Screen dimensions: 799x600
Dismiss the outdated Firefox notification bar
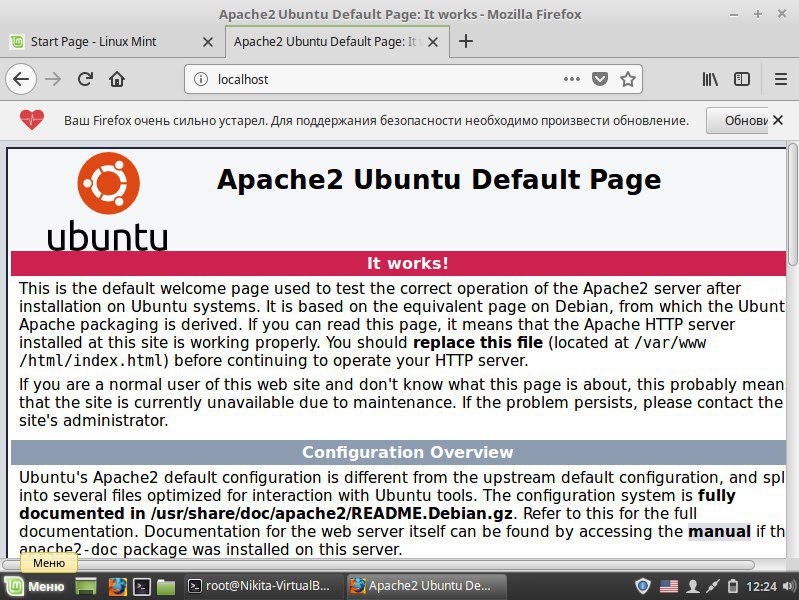(778, 120)
